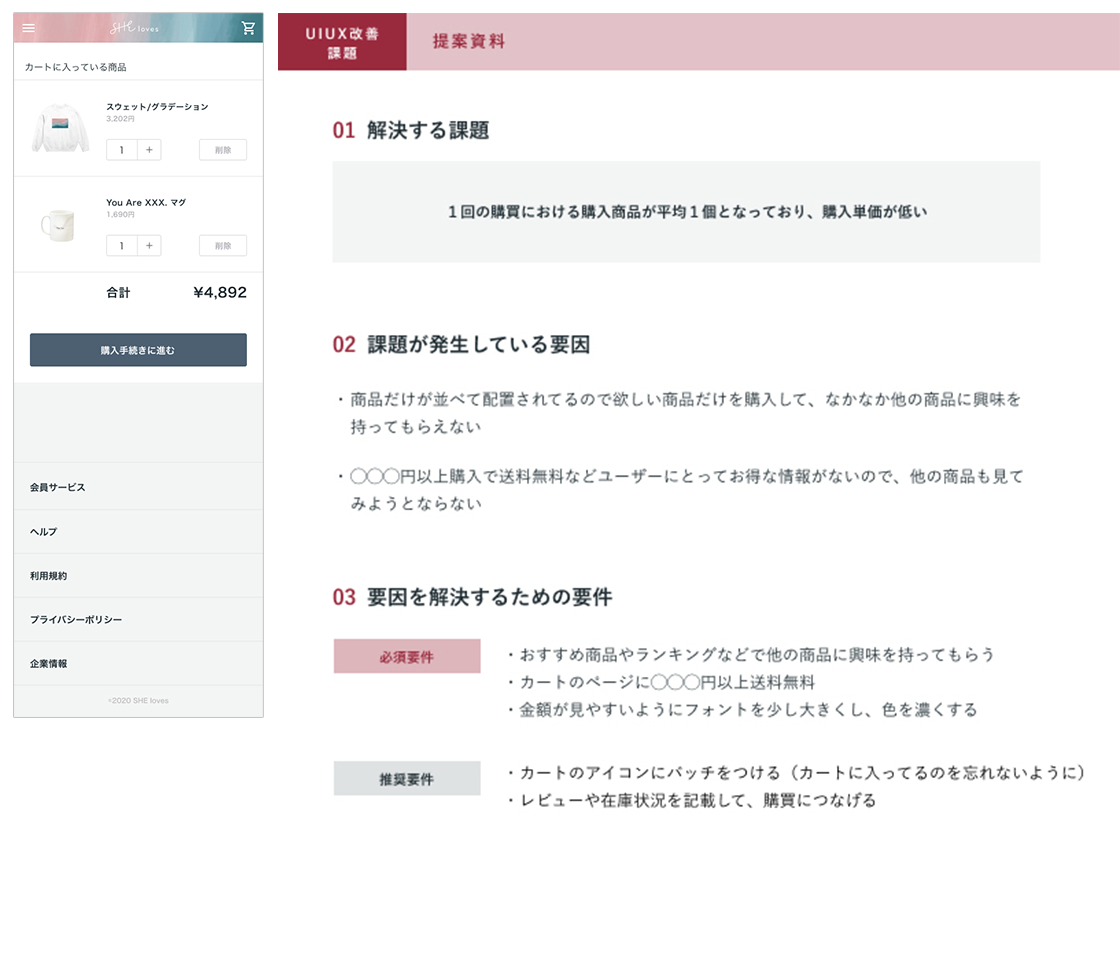Open ヘルプ in the footer menu
The height and width of the screenshot is (959, 1120).
[44, 531]
